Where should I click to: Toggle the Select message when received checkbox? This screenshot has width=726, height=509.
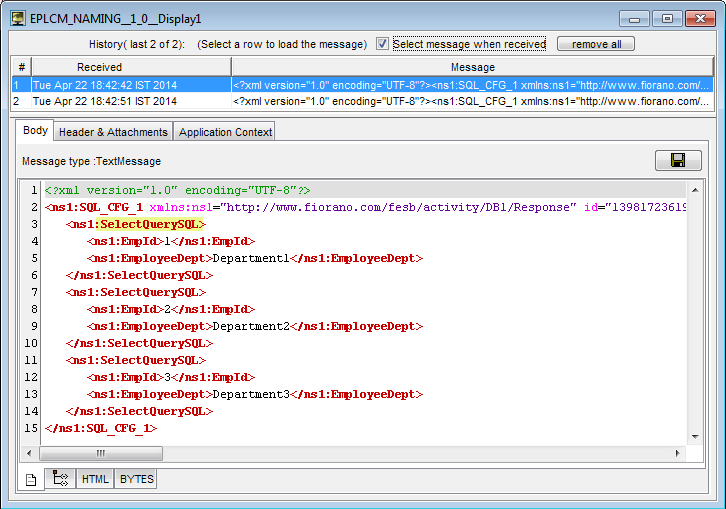click(x=382, y=44)
